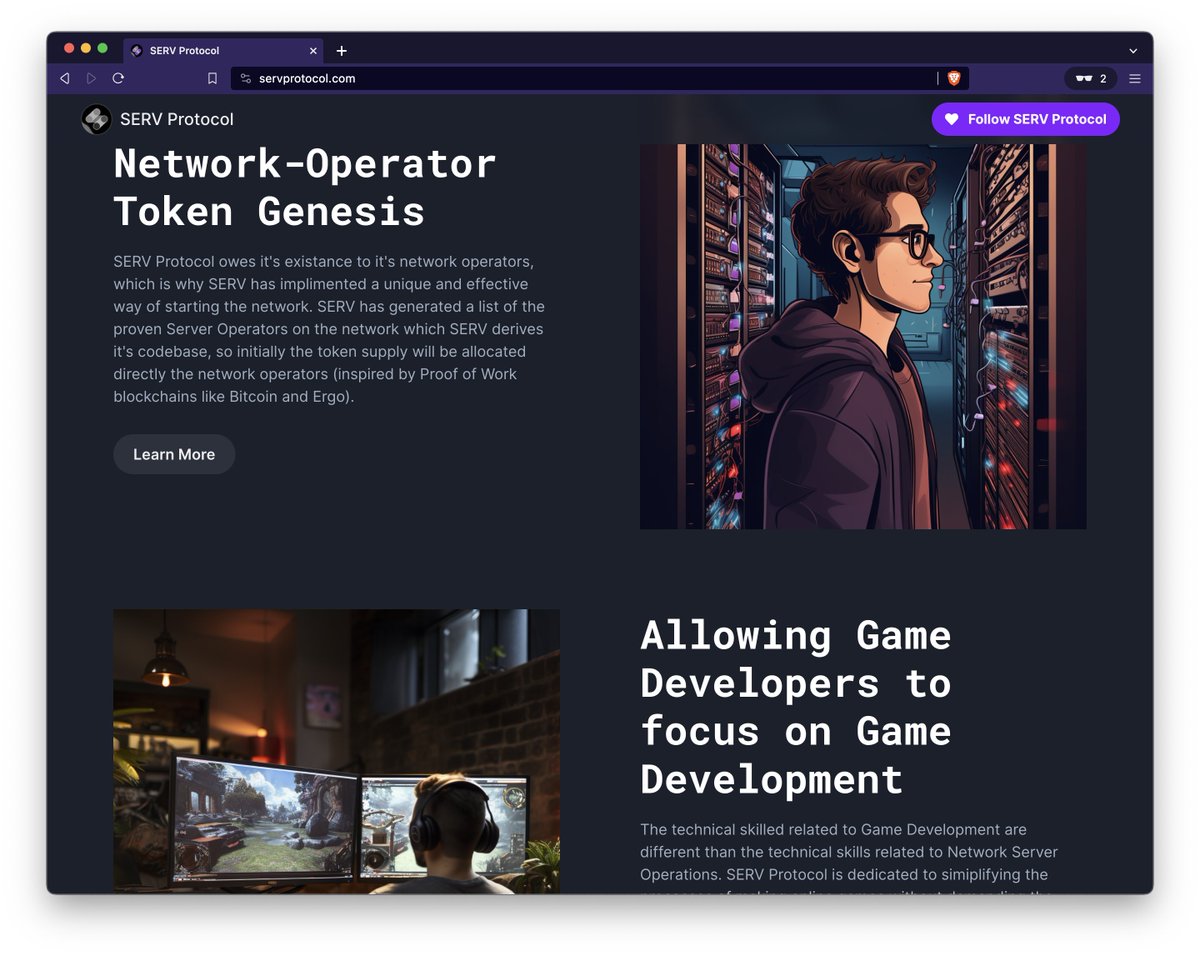Close the SERV Protocol tab

tap(313, 50)
